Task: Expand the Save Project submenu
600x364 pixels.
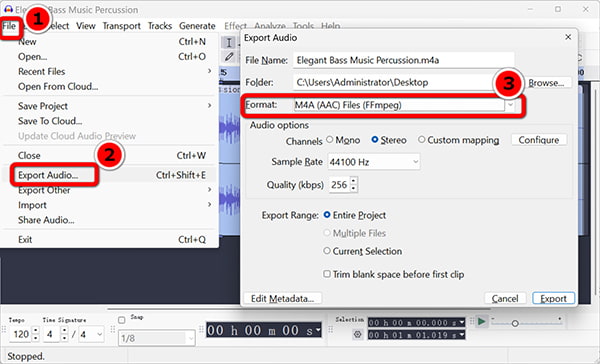Action: (109, 106)
